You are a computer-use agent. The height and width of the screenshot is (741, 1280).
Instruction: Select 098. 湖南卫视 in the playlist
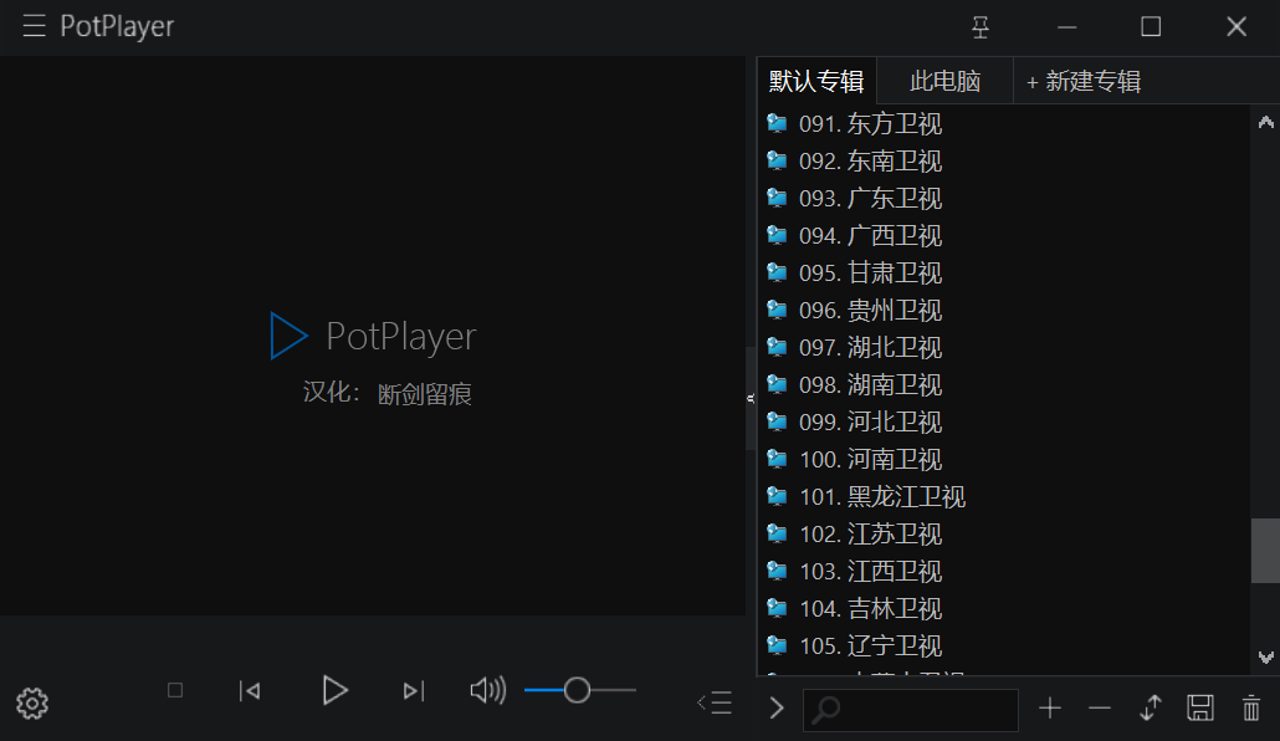click(1003, 384)
